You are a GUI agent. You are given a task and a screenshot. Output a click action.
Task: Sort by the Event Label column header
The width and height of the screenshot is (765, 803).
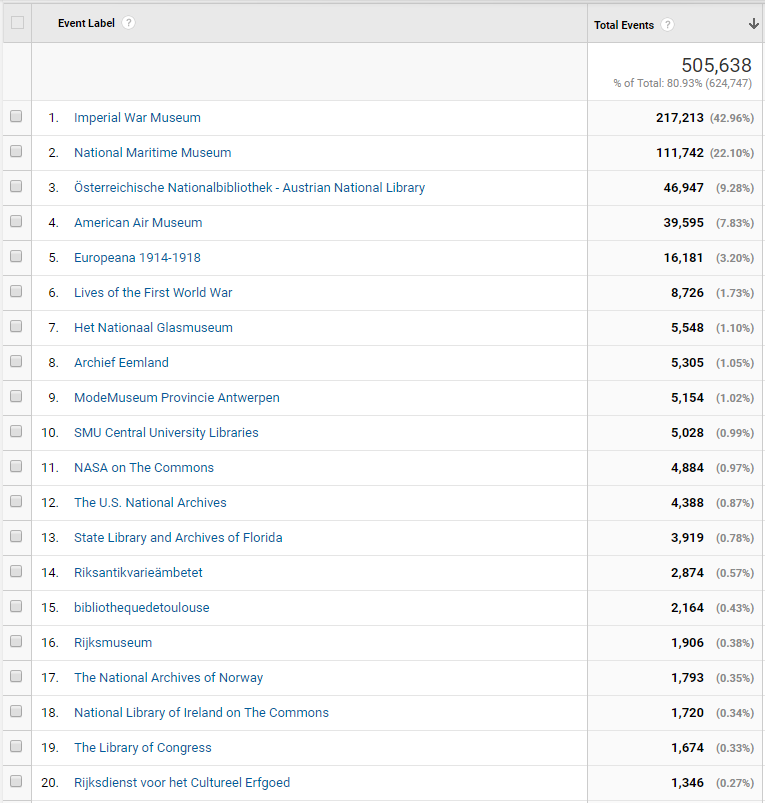pos(86,23)
